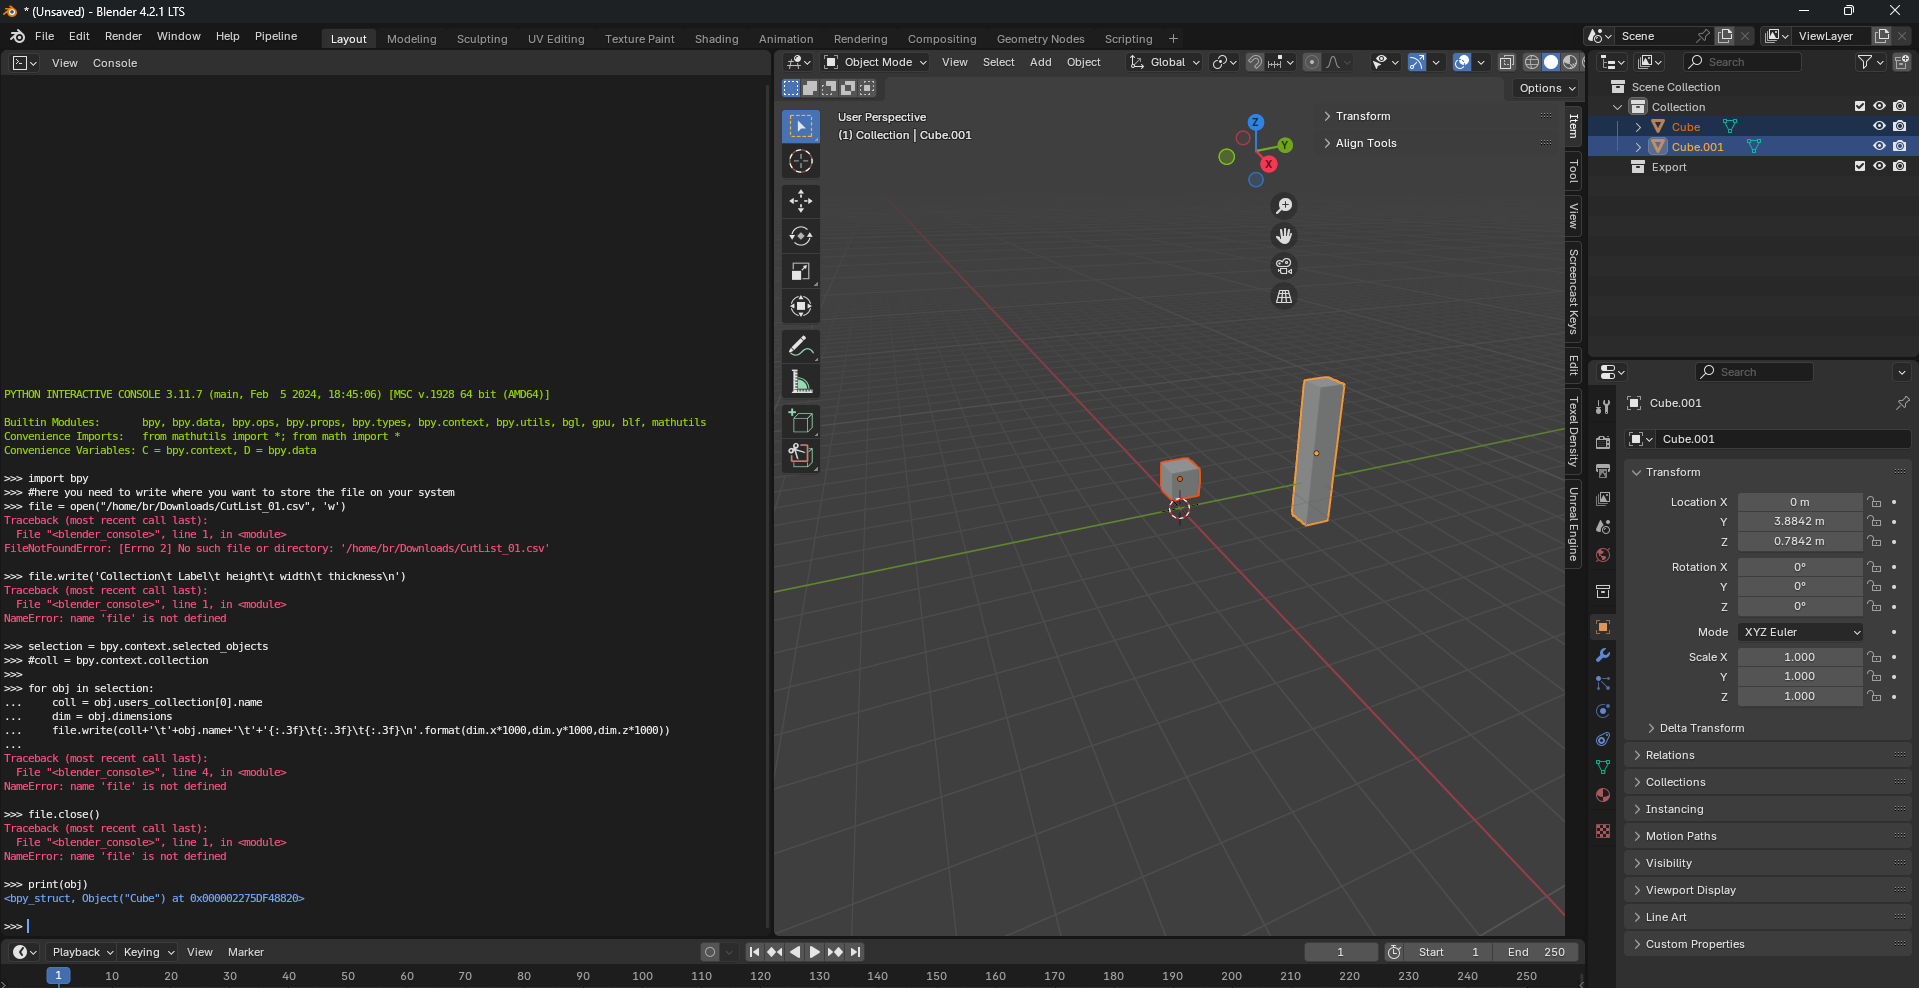Select the Measure tool
Image resolution: width=1919 pixels, height=988 pixels.
click(801, 381)
